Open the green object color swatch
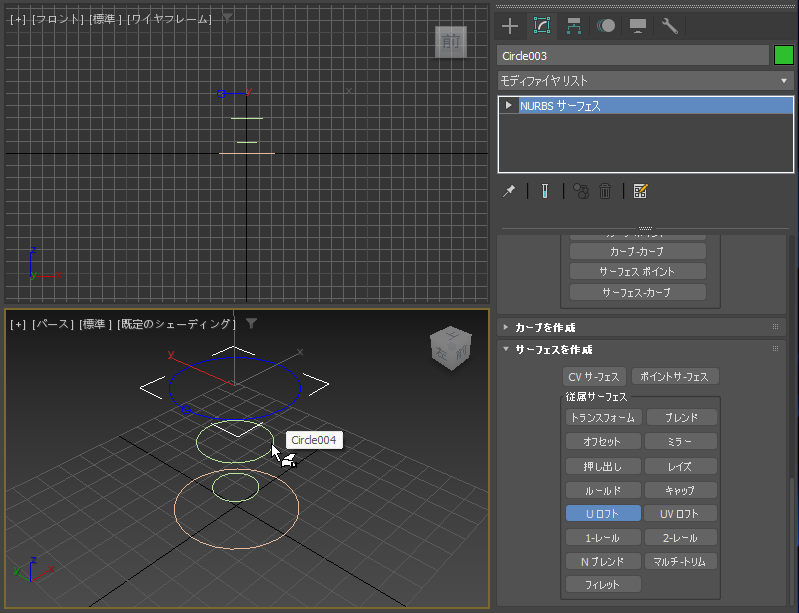Viewport: 799px width, 613px height. click(x=784, y=55)
